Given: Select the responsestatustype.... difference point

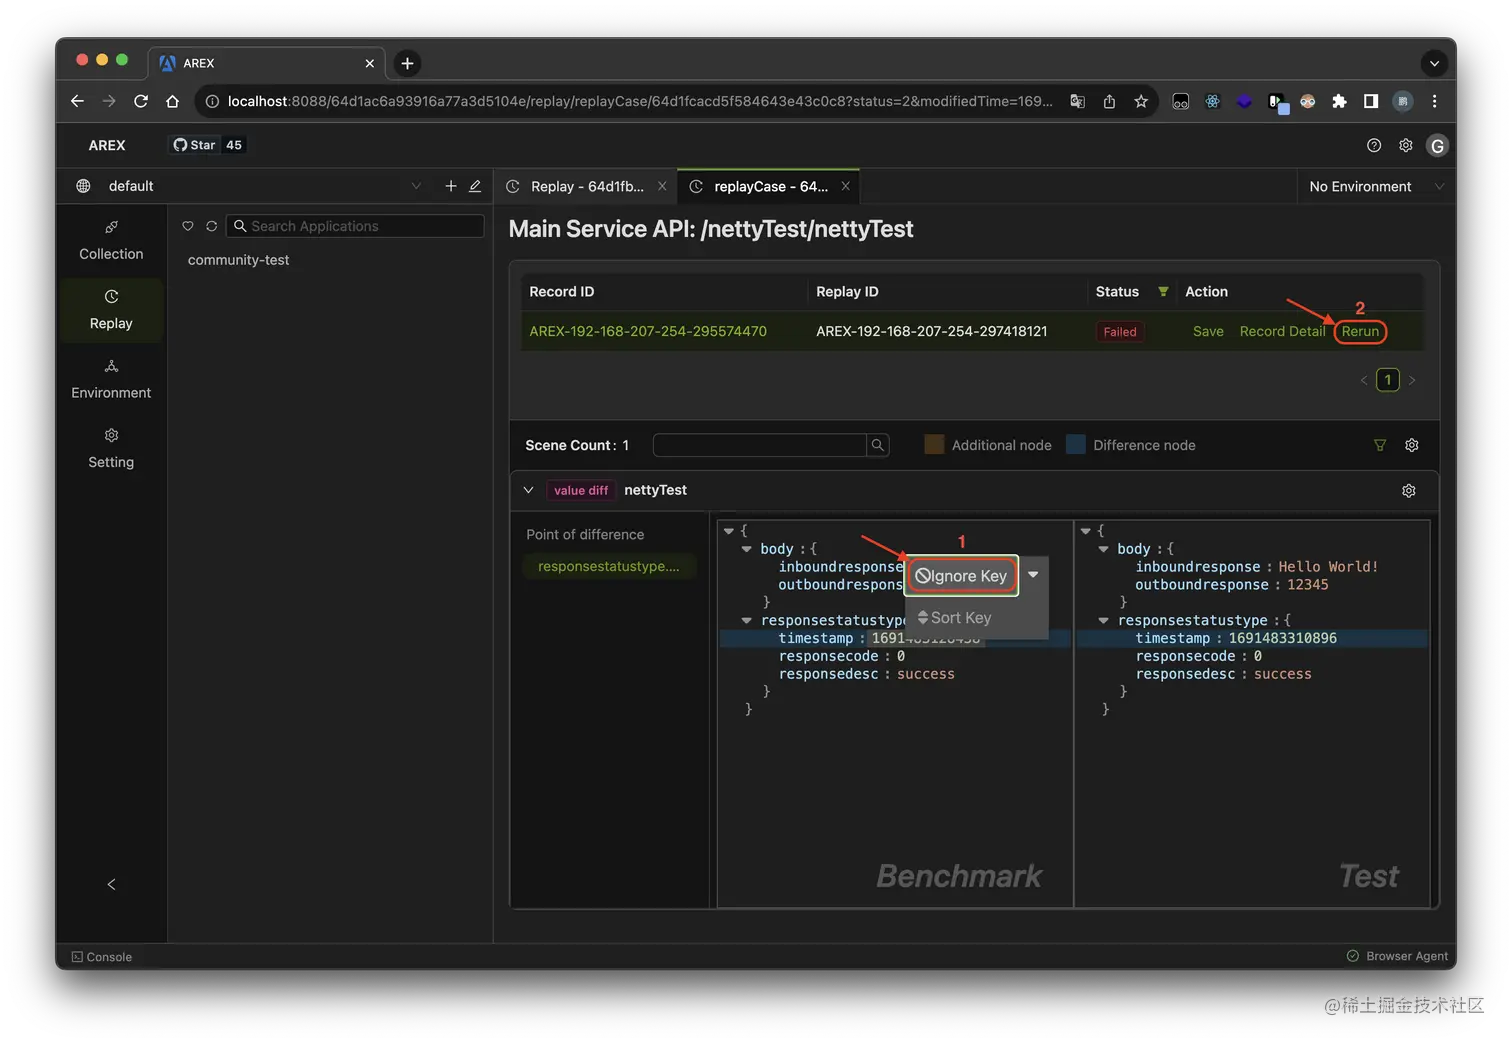Looking at the screenshot, I should coord(609,566).
